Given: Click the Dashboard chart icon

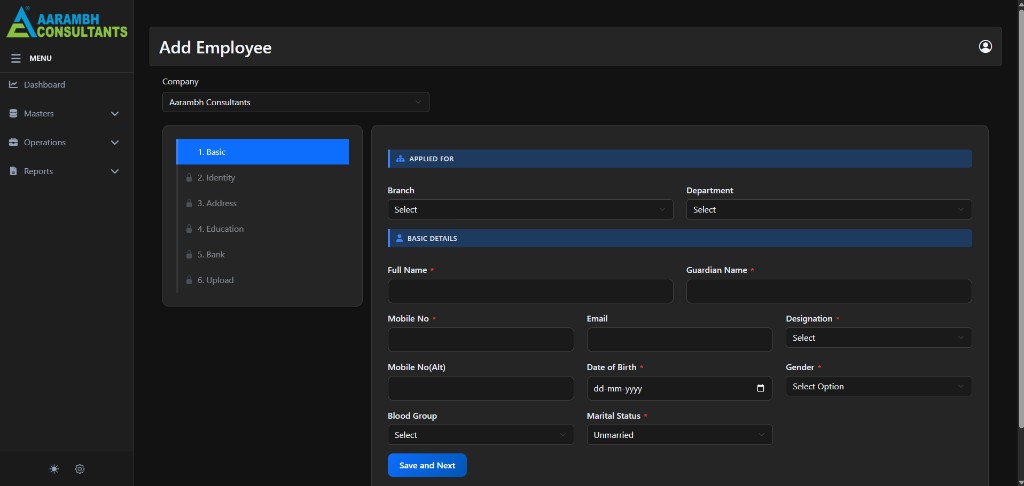Looking at the screenshot, I should [13, 85].
